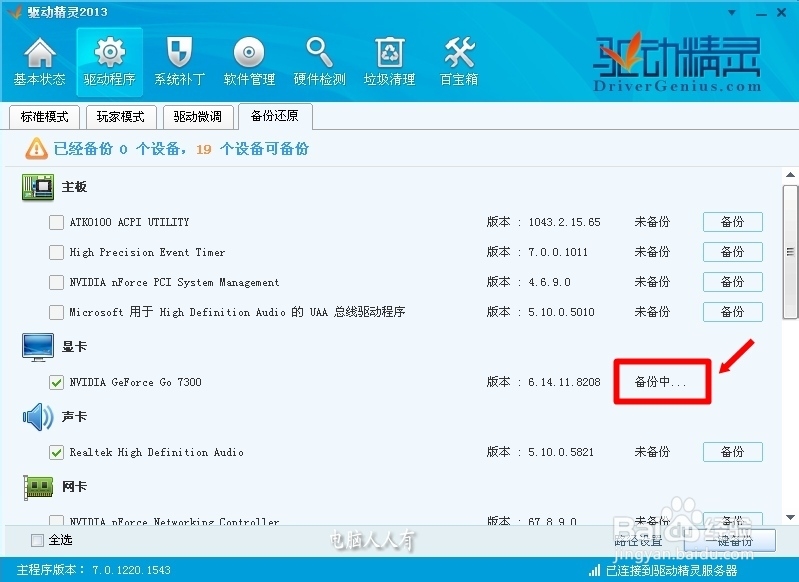Click 备份 for Realtek High Definition Audio
The height and width of the screenshot is (582, 799).
[x=733, y=452]
